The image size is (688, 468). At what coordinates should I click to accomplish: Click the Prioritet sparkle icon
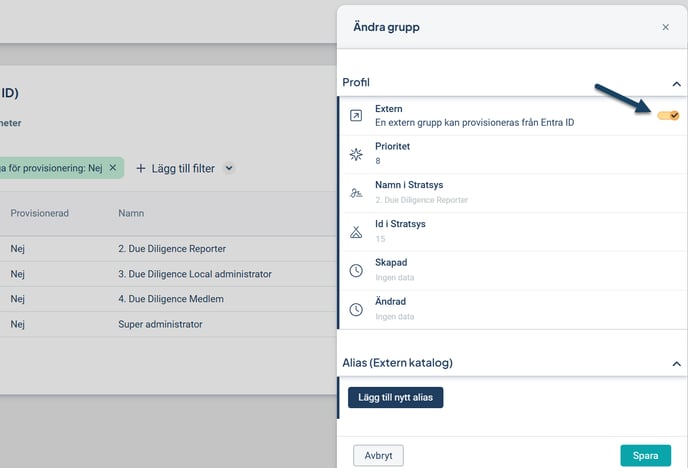point(356,154)
